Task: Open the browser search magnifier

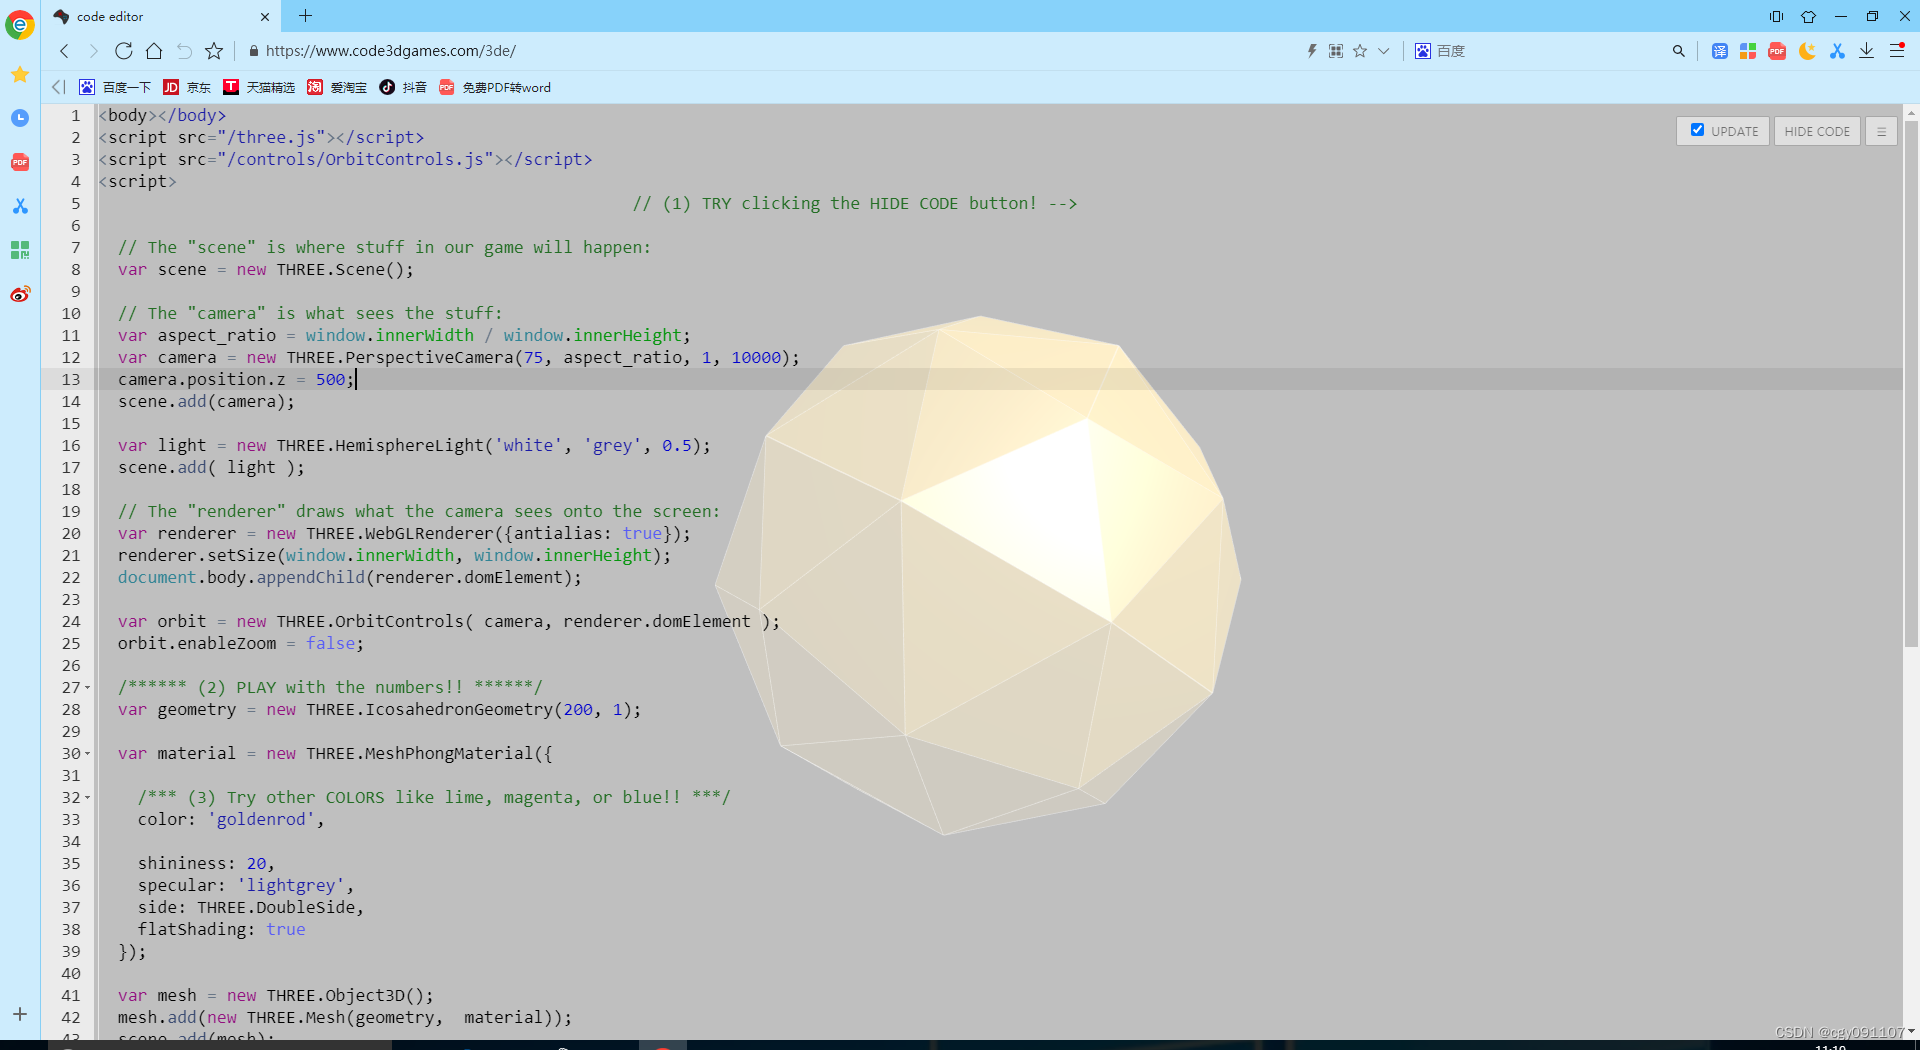Action: point(1680,51)
